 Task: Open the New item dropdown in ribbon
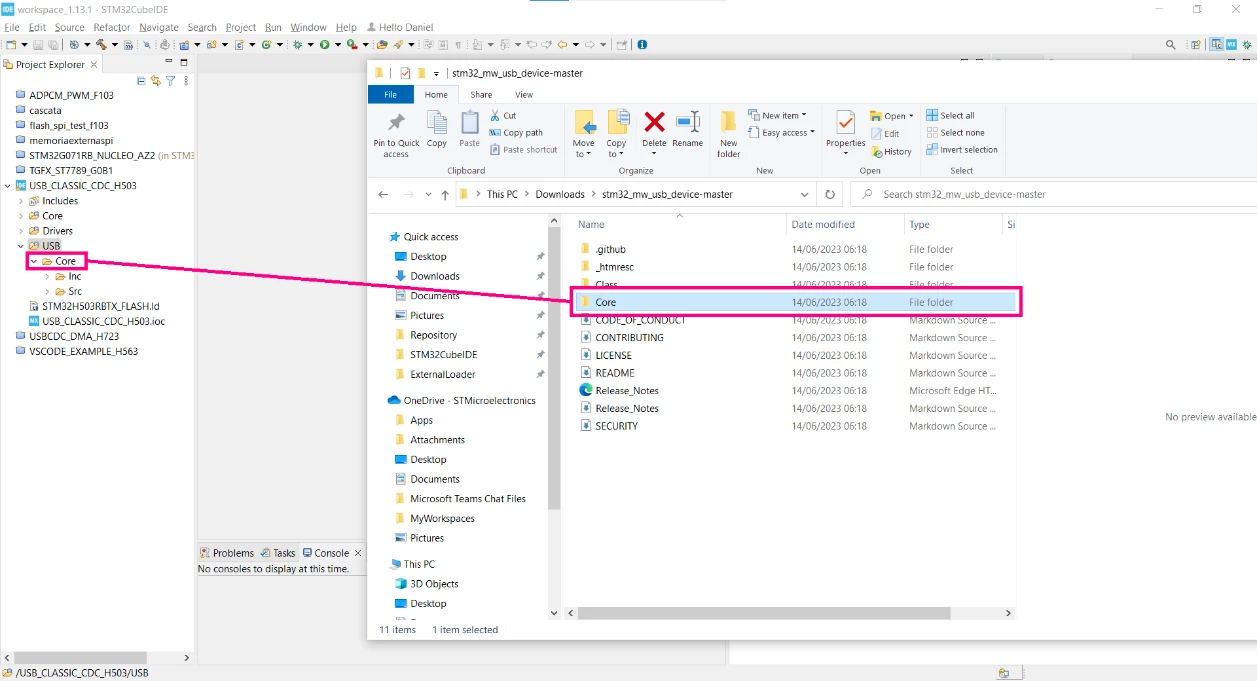pos(777,116)
